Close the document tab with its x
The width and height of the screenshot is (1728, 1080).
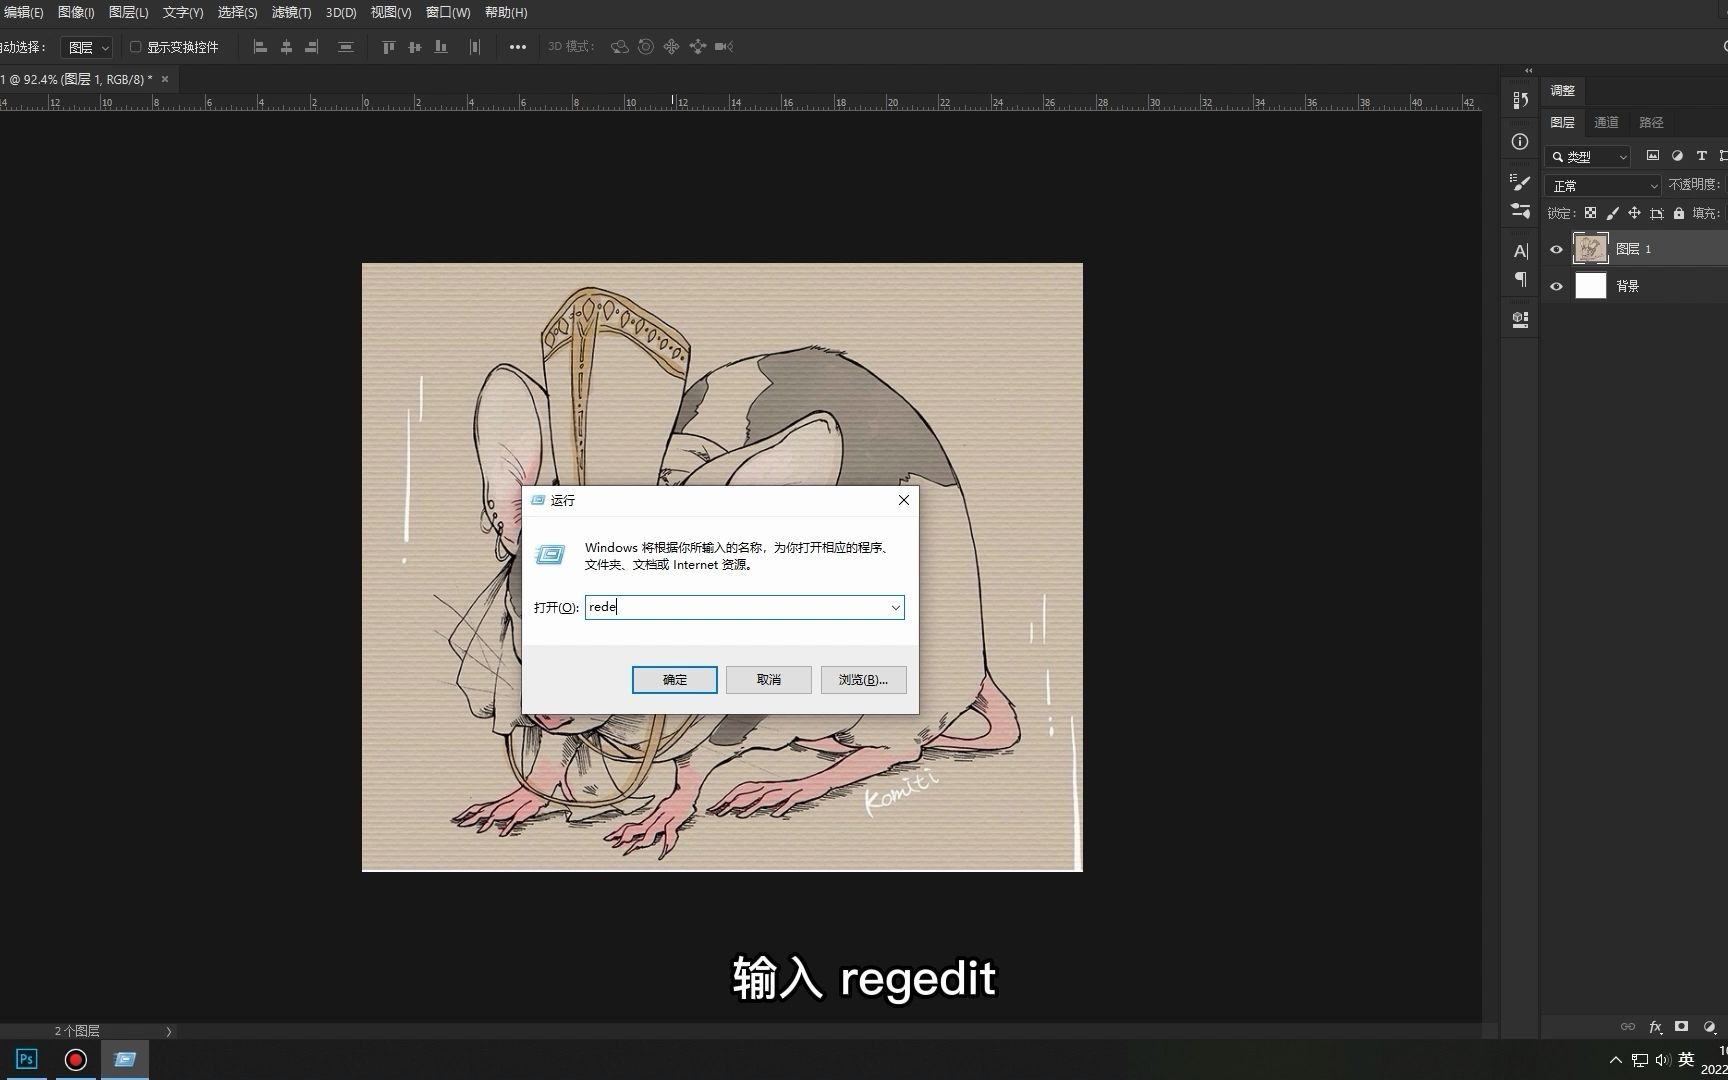(x=165, y=79)
